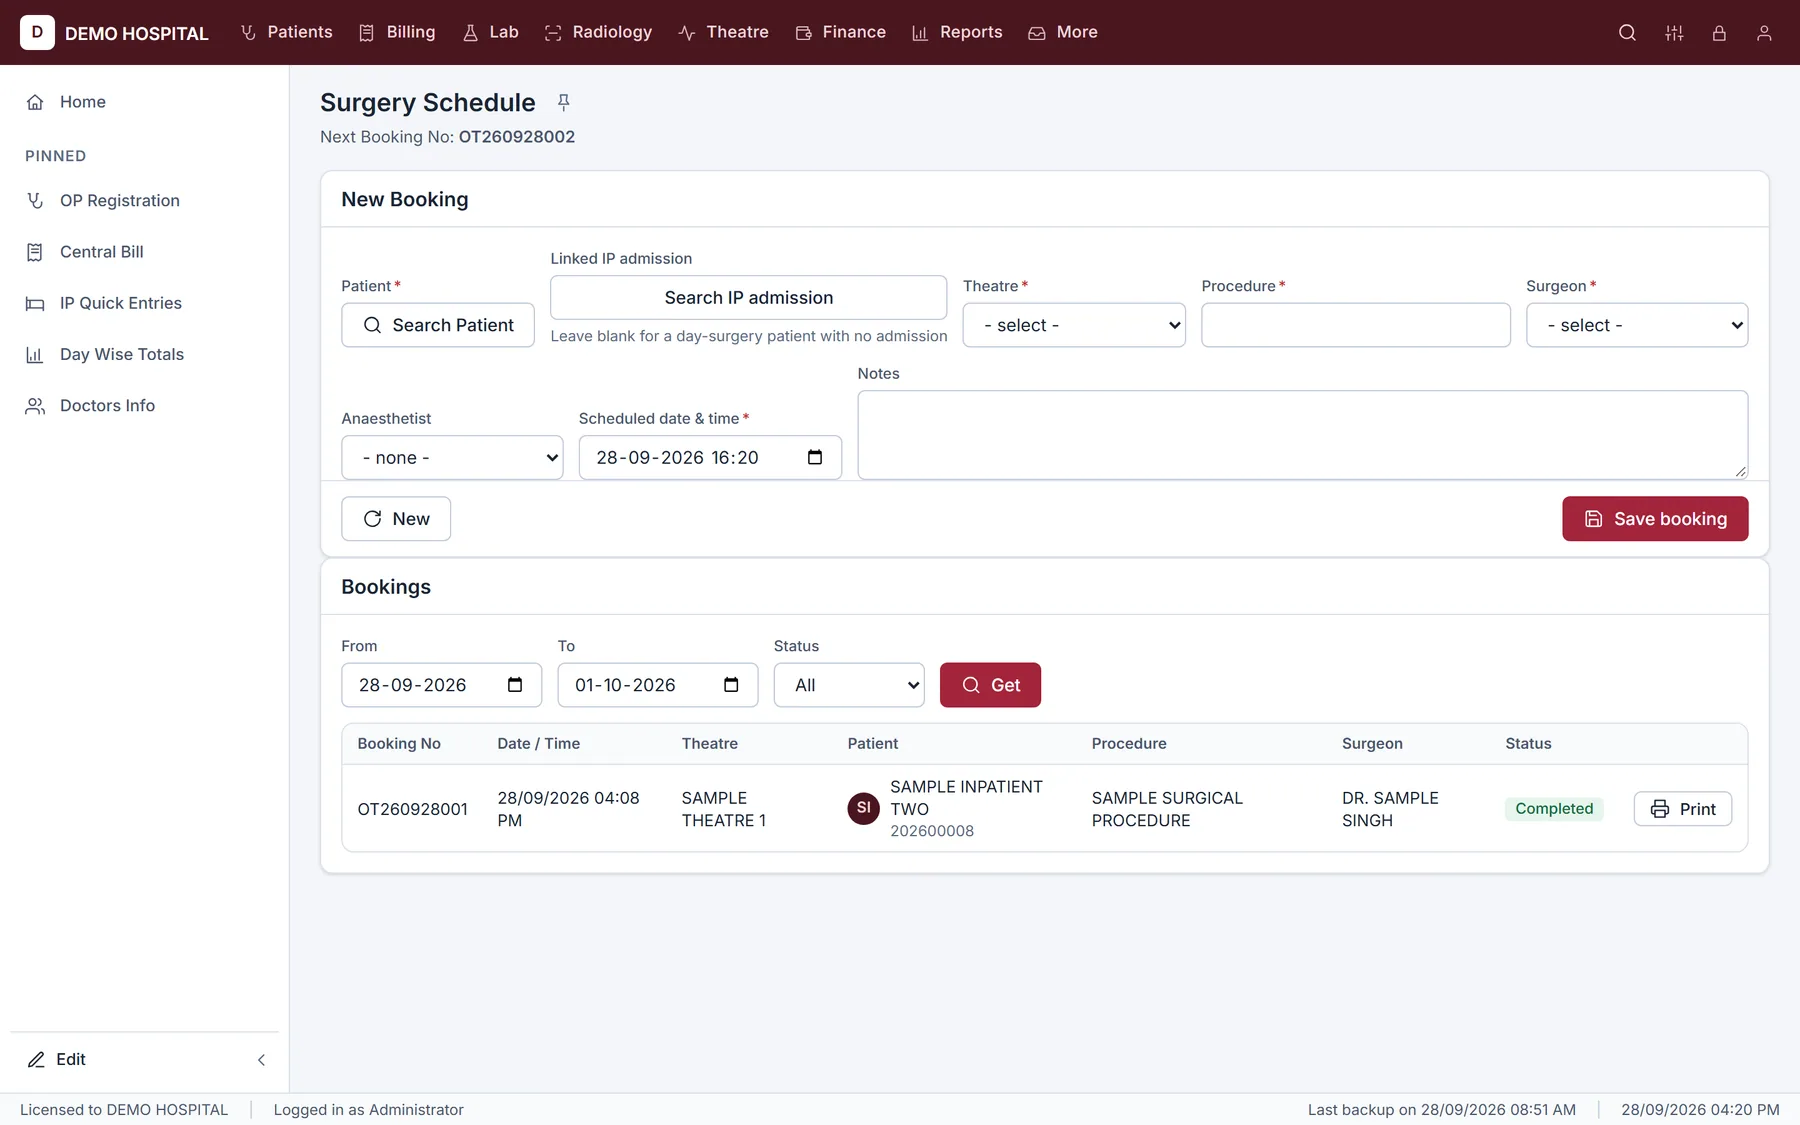This screenshot has width=1800, height=1125.
Task: Pin the Surgery Schedule page
Action: pyautogui.click(x=563, y=102)
